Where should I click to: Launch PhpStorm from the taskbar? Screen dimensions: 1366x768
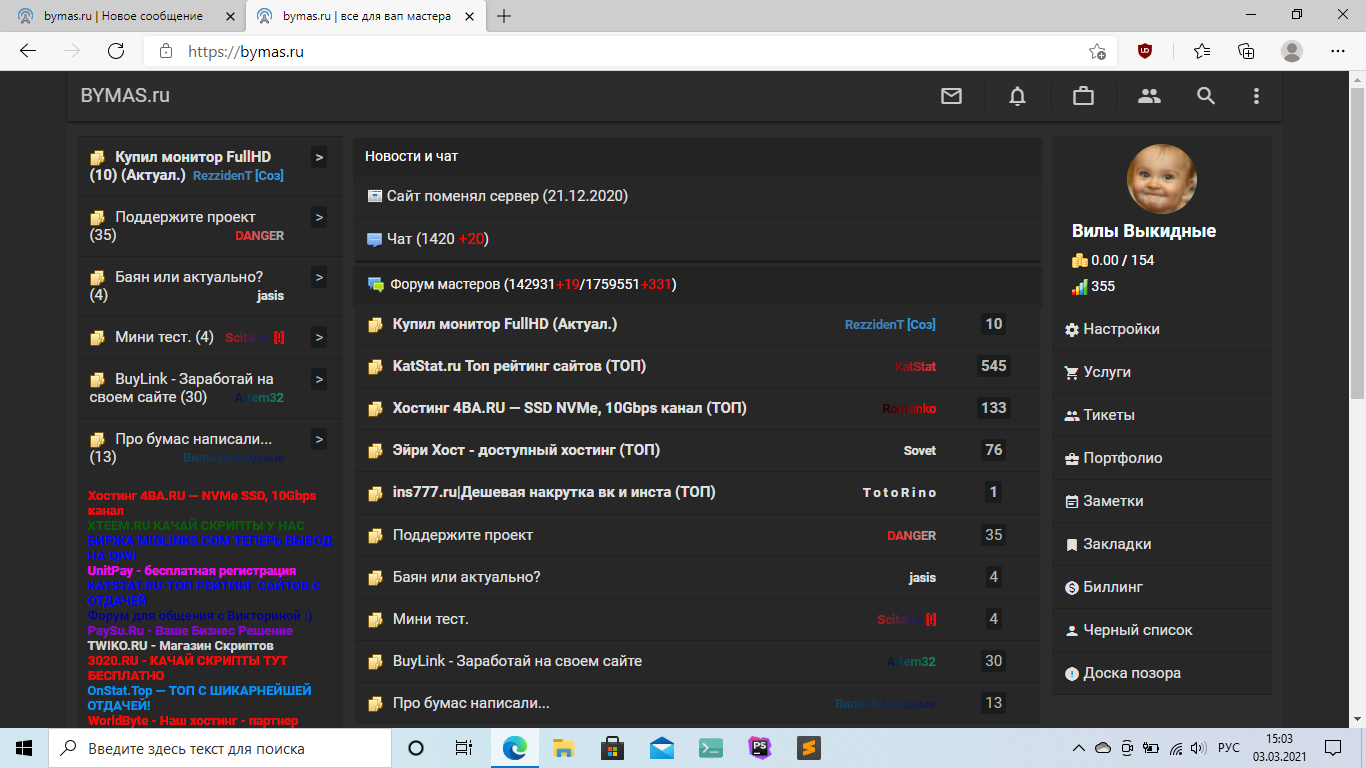point(760,748)
